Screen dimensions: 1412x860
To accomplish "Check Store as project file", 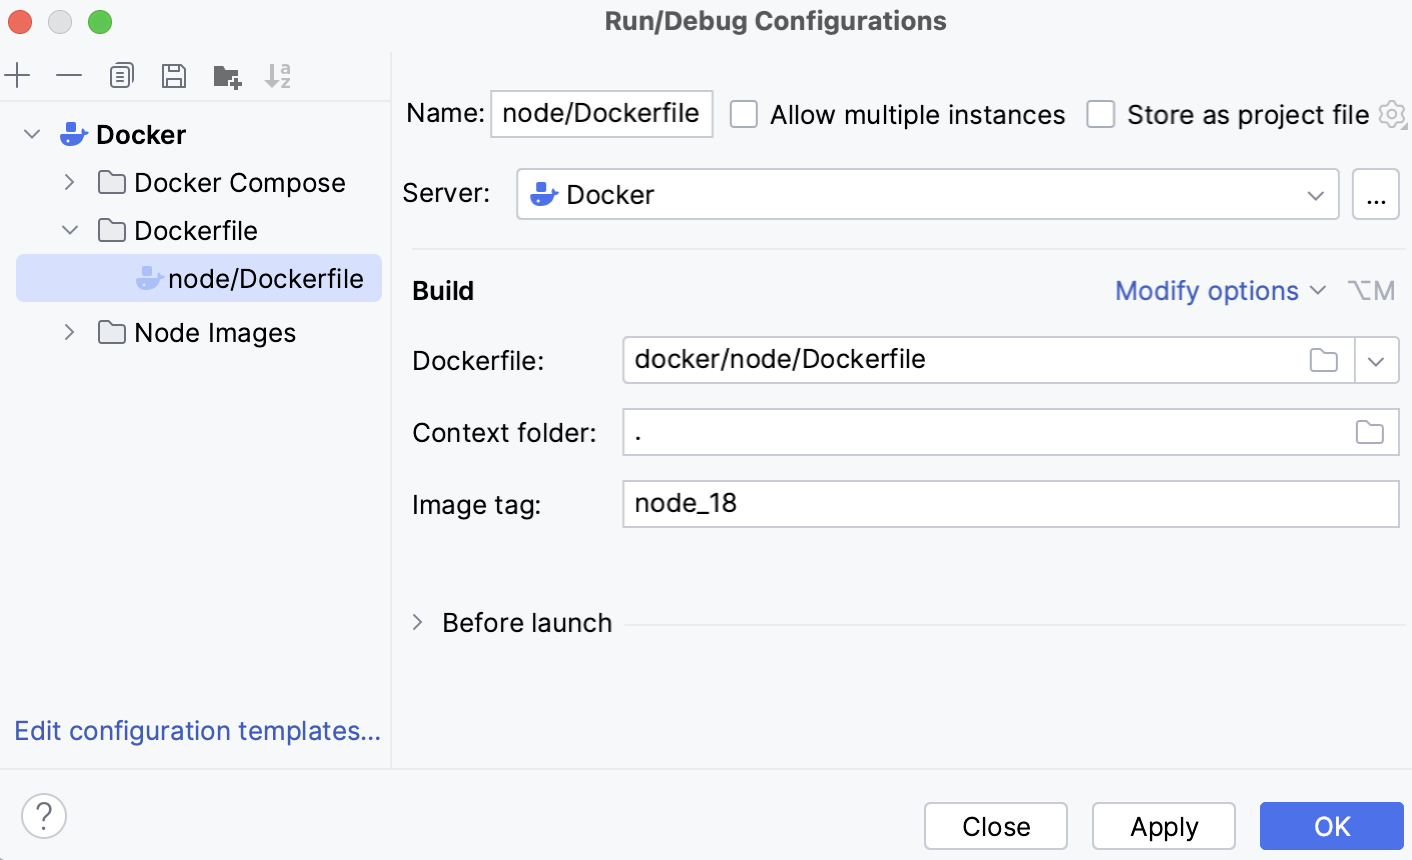I will tap(1101, 114).
